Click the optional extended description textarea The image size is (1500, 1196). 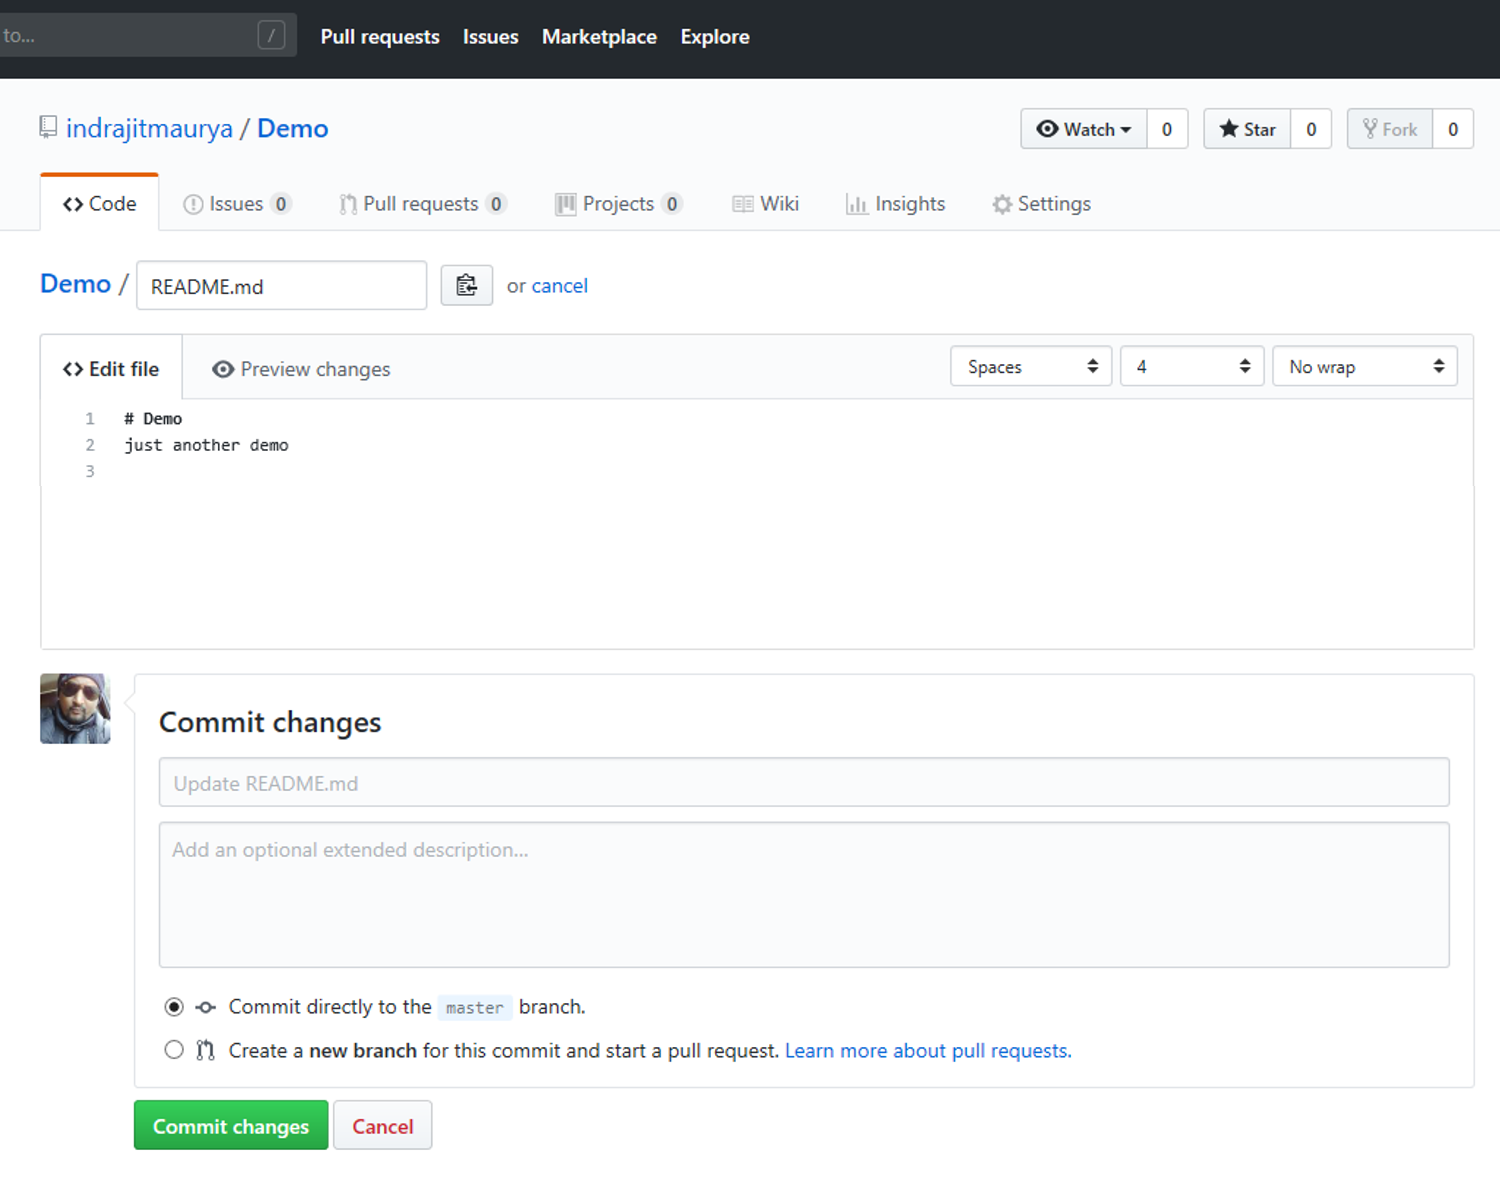[804, 895]
